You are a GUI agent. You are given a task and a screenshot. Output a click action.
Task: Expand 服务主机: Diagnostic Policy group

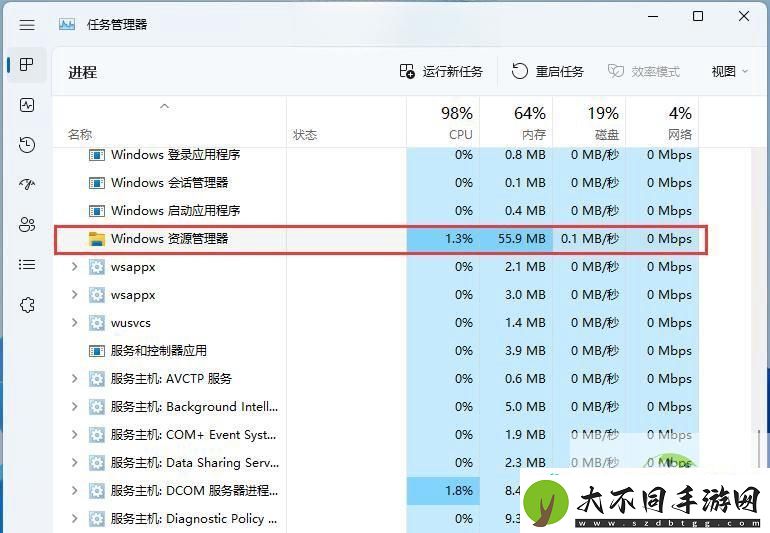tap(75, 519)
